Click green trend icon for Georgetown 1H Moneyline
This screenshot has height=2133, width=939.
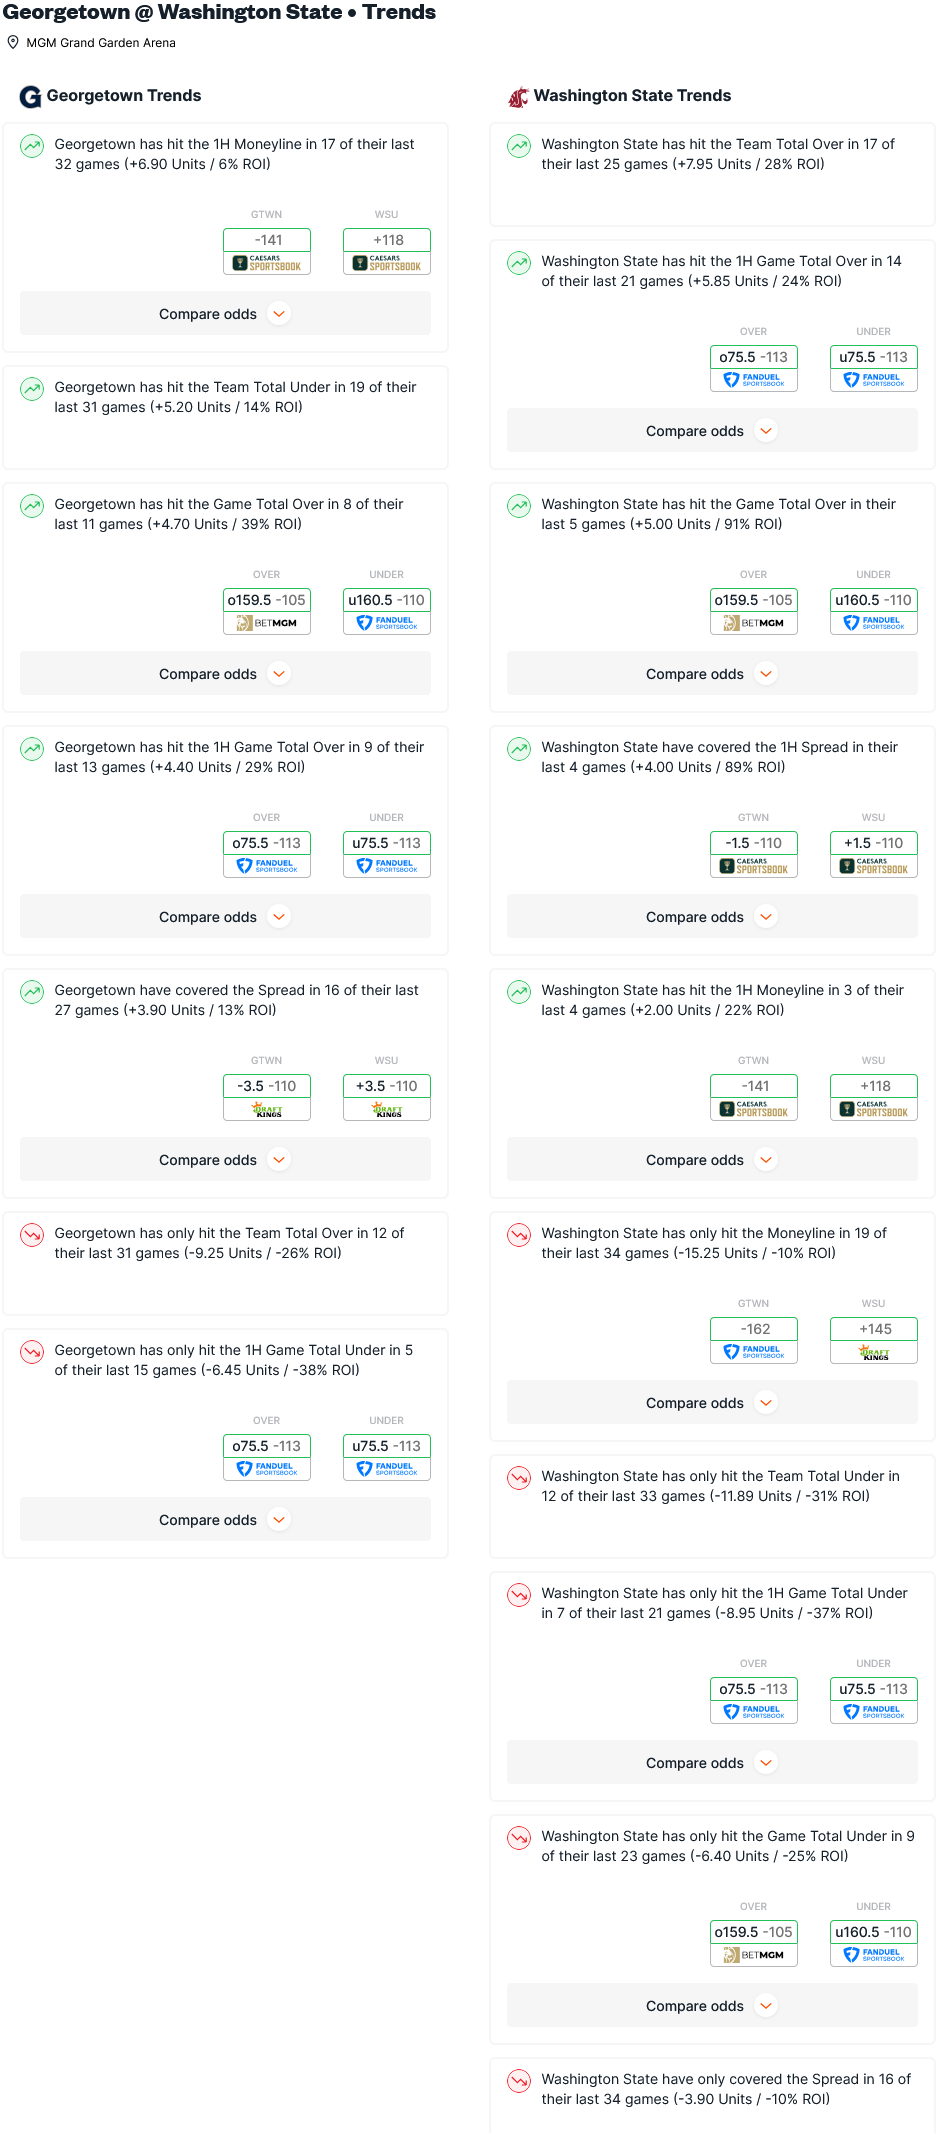[x=32, y=146]
